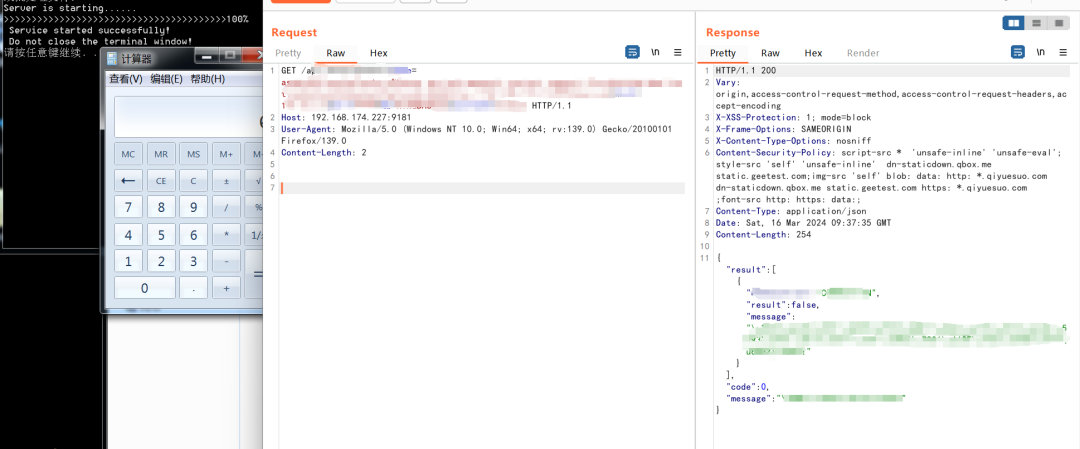Image resolution: width=1080 pixels, height=449 pixels.
Task: Click "code":0 in JSON response
Action: click(x=748, y=386)
